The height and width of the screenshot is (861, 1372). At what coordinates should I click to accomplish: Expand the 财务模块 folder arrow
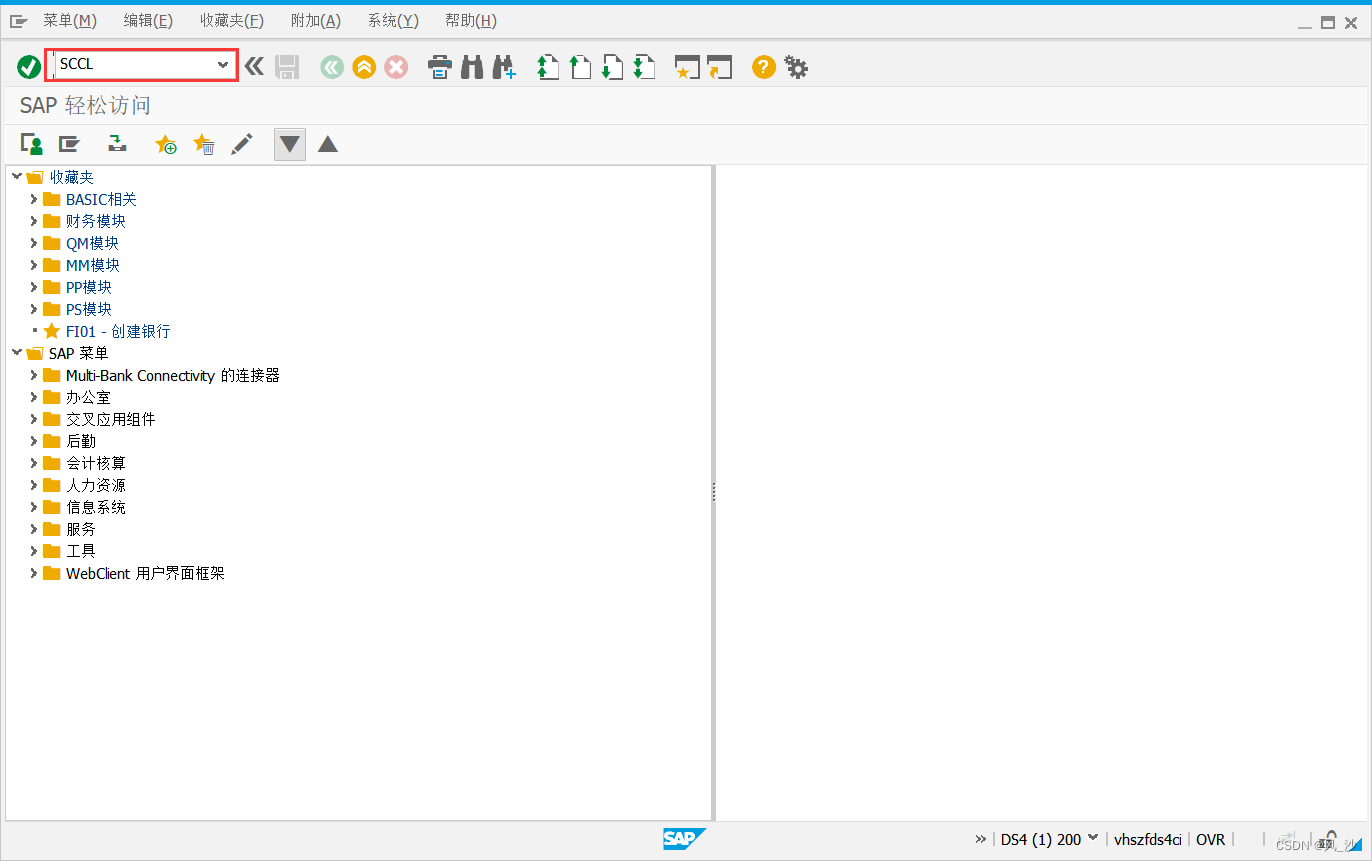(x=33, y=221)
